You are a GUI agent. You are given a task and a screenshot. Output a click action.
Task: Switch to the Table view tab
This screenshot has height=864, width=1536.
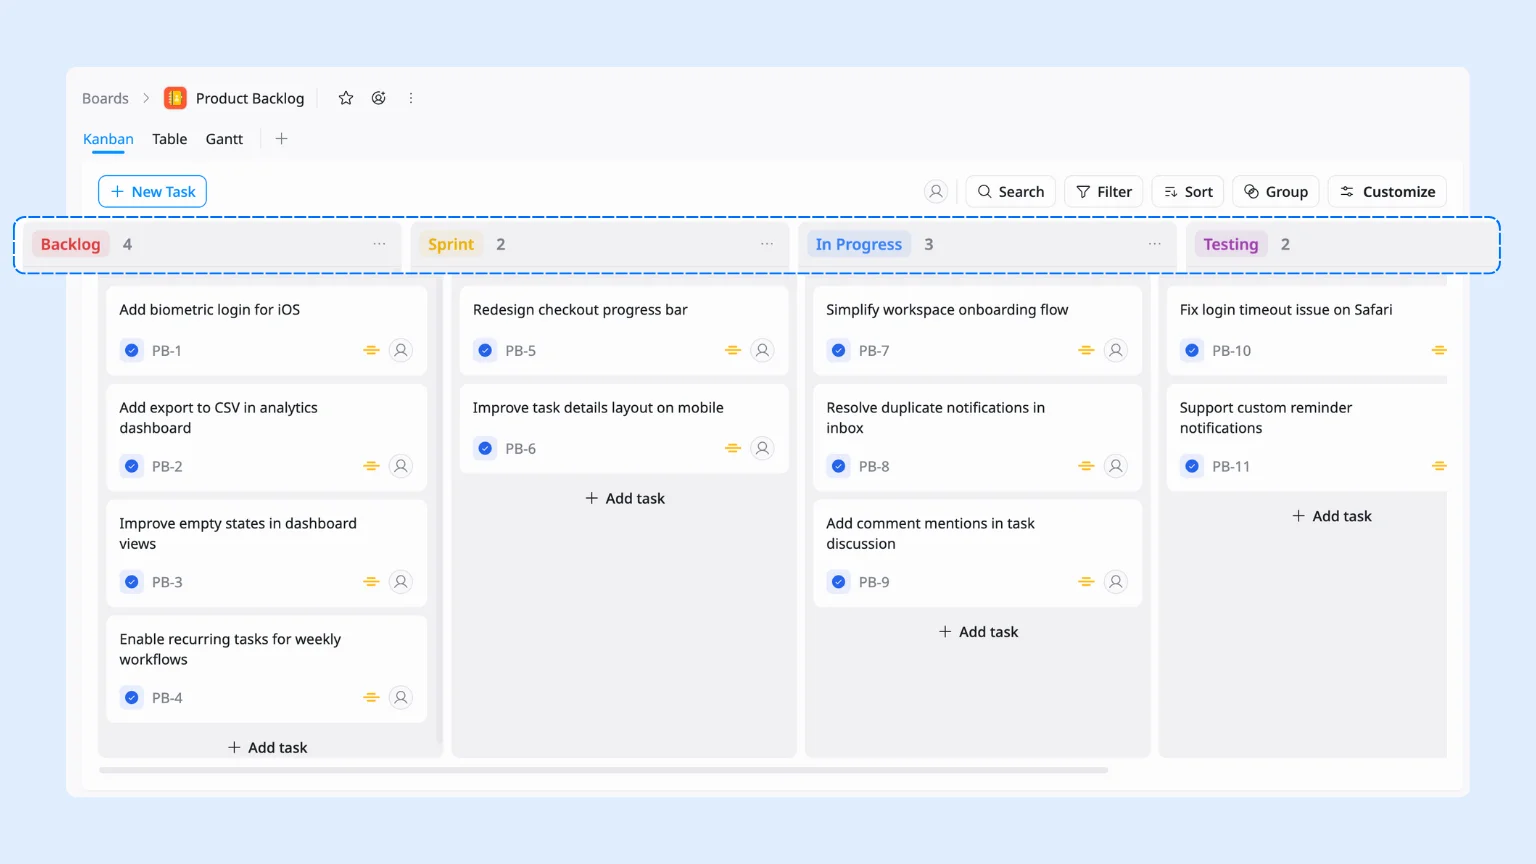(170, 139)
